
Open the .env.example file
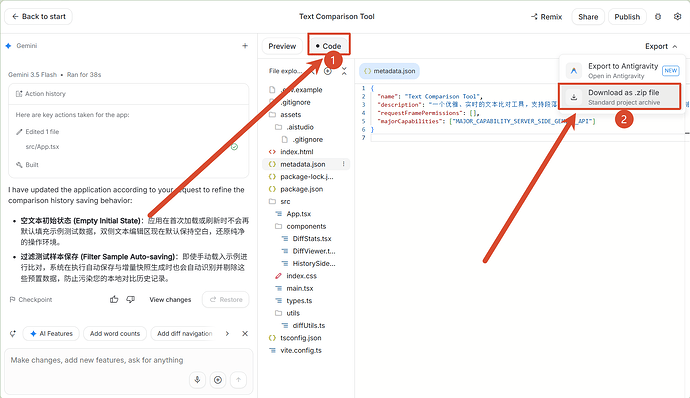301,90
